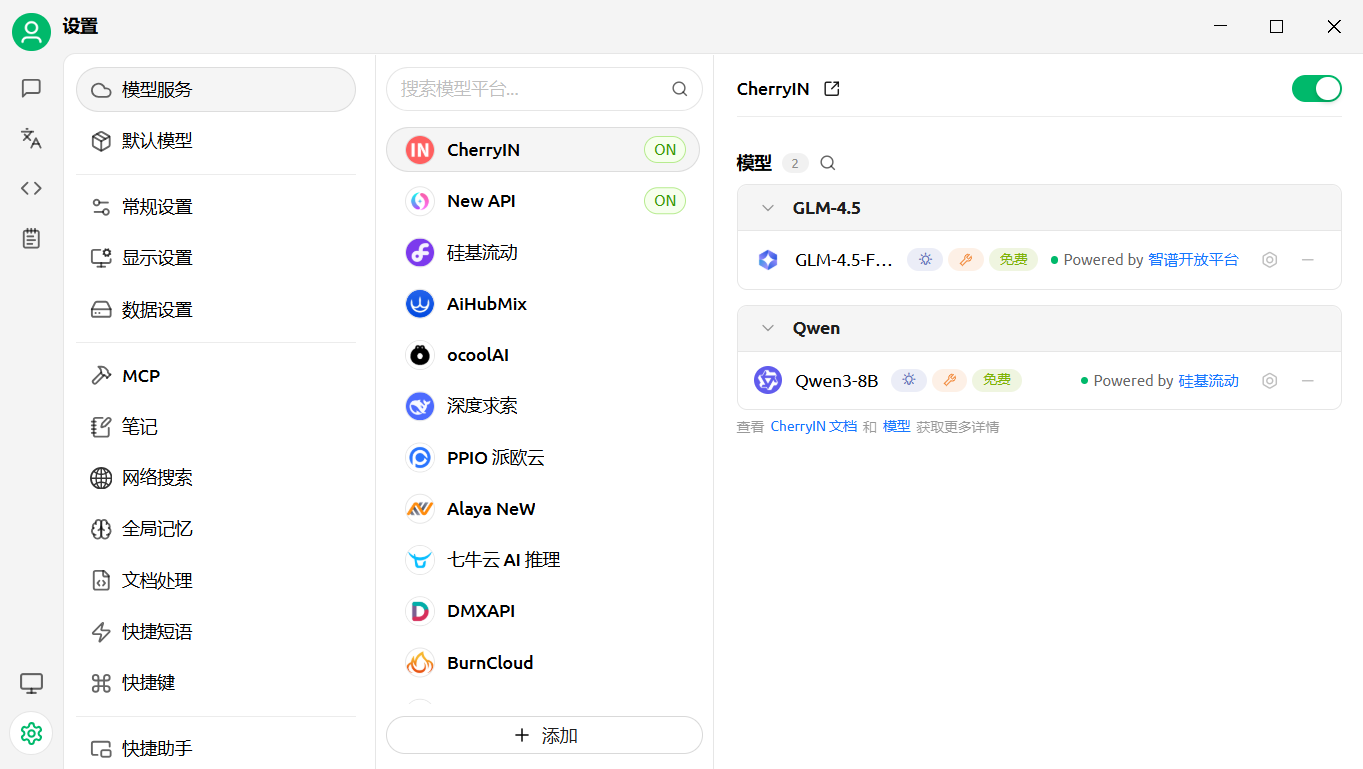
Task: Open the chat assistant icon in left sidebar
Action: [x=31, y=88]
